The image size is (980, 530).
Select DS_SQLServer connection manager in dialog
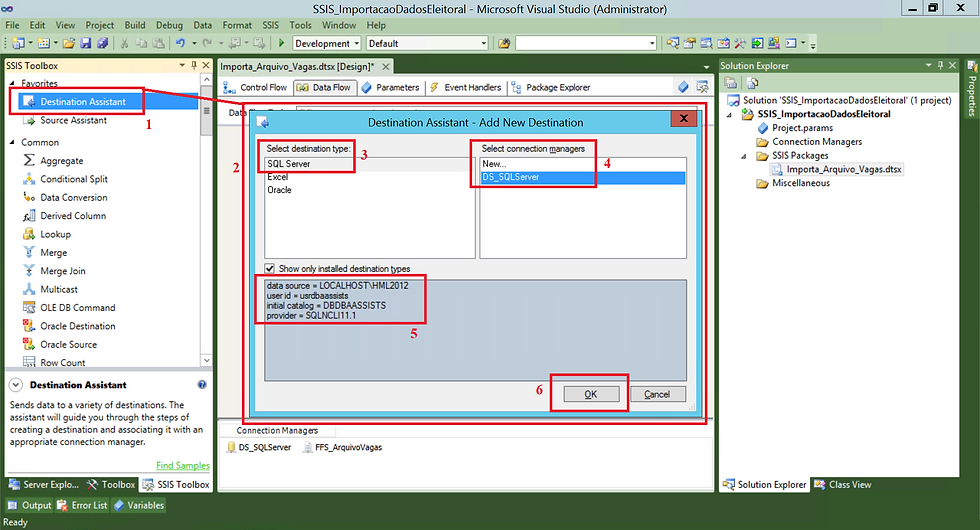(582, 177)
